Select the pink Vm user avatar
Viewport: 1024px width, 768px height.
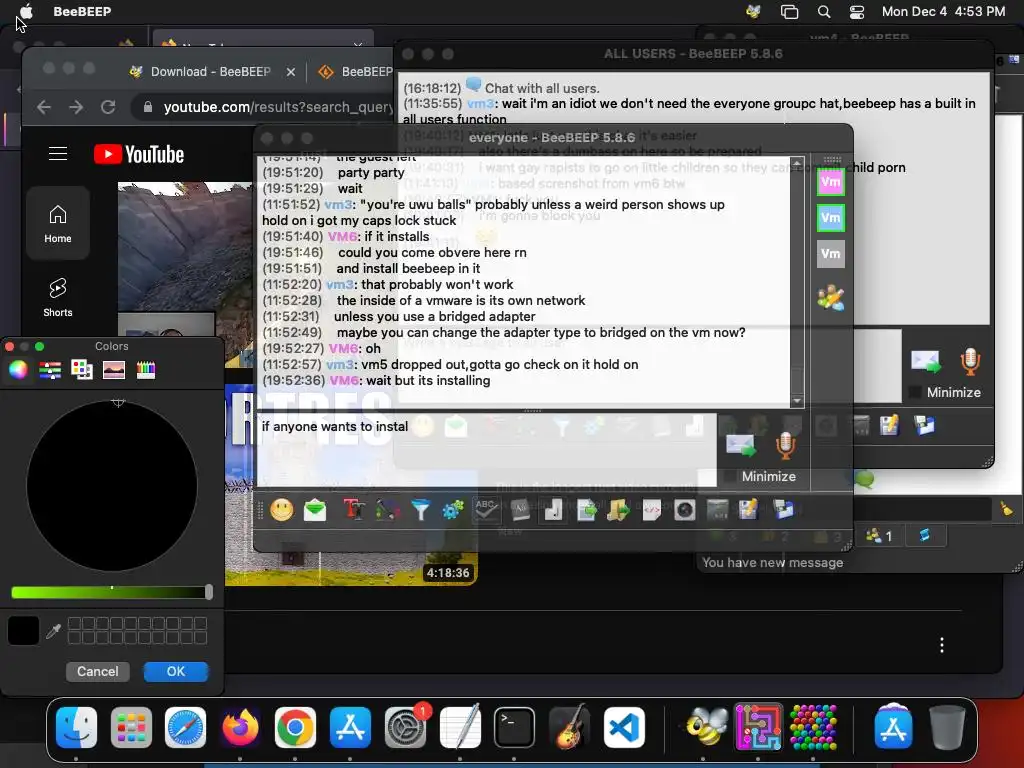(x=831, y=182)
